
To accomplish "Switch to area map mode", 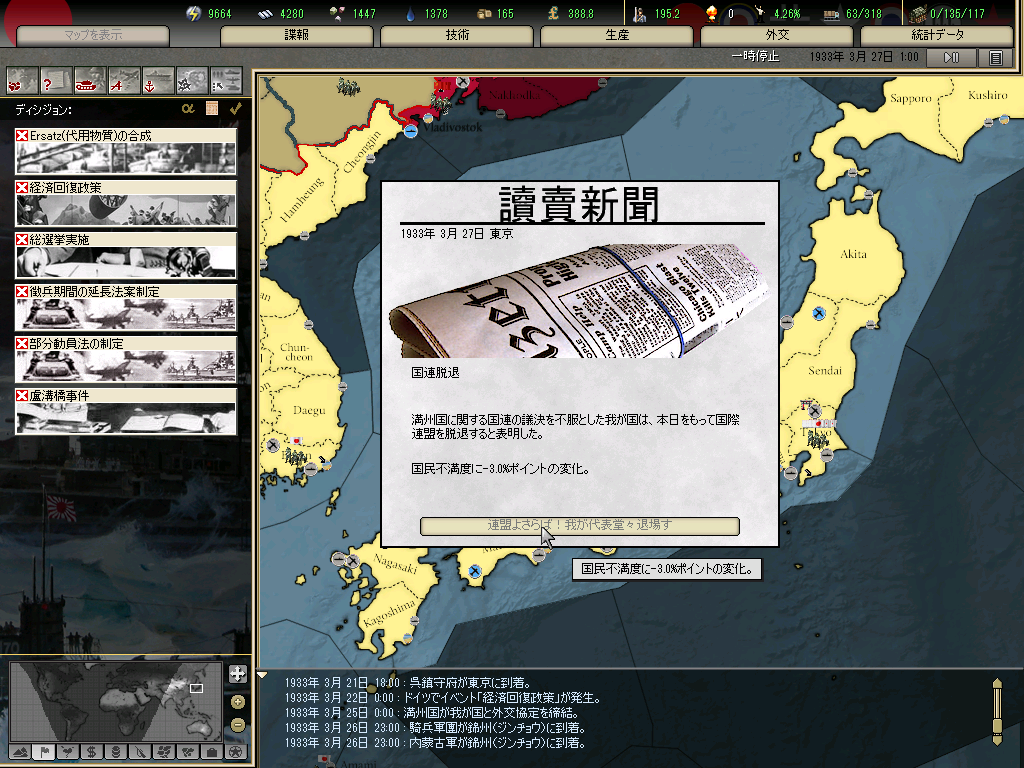I will pyautogui.click(x=188, y=752).
